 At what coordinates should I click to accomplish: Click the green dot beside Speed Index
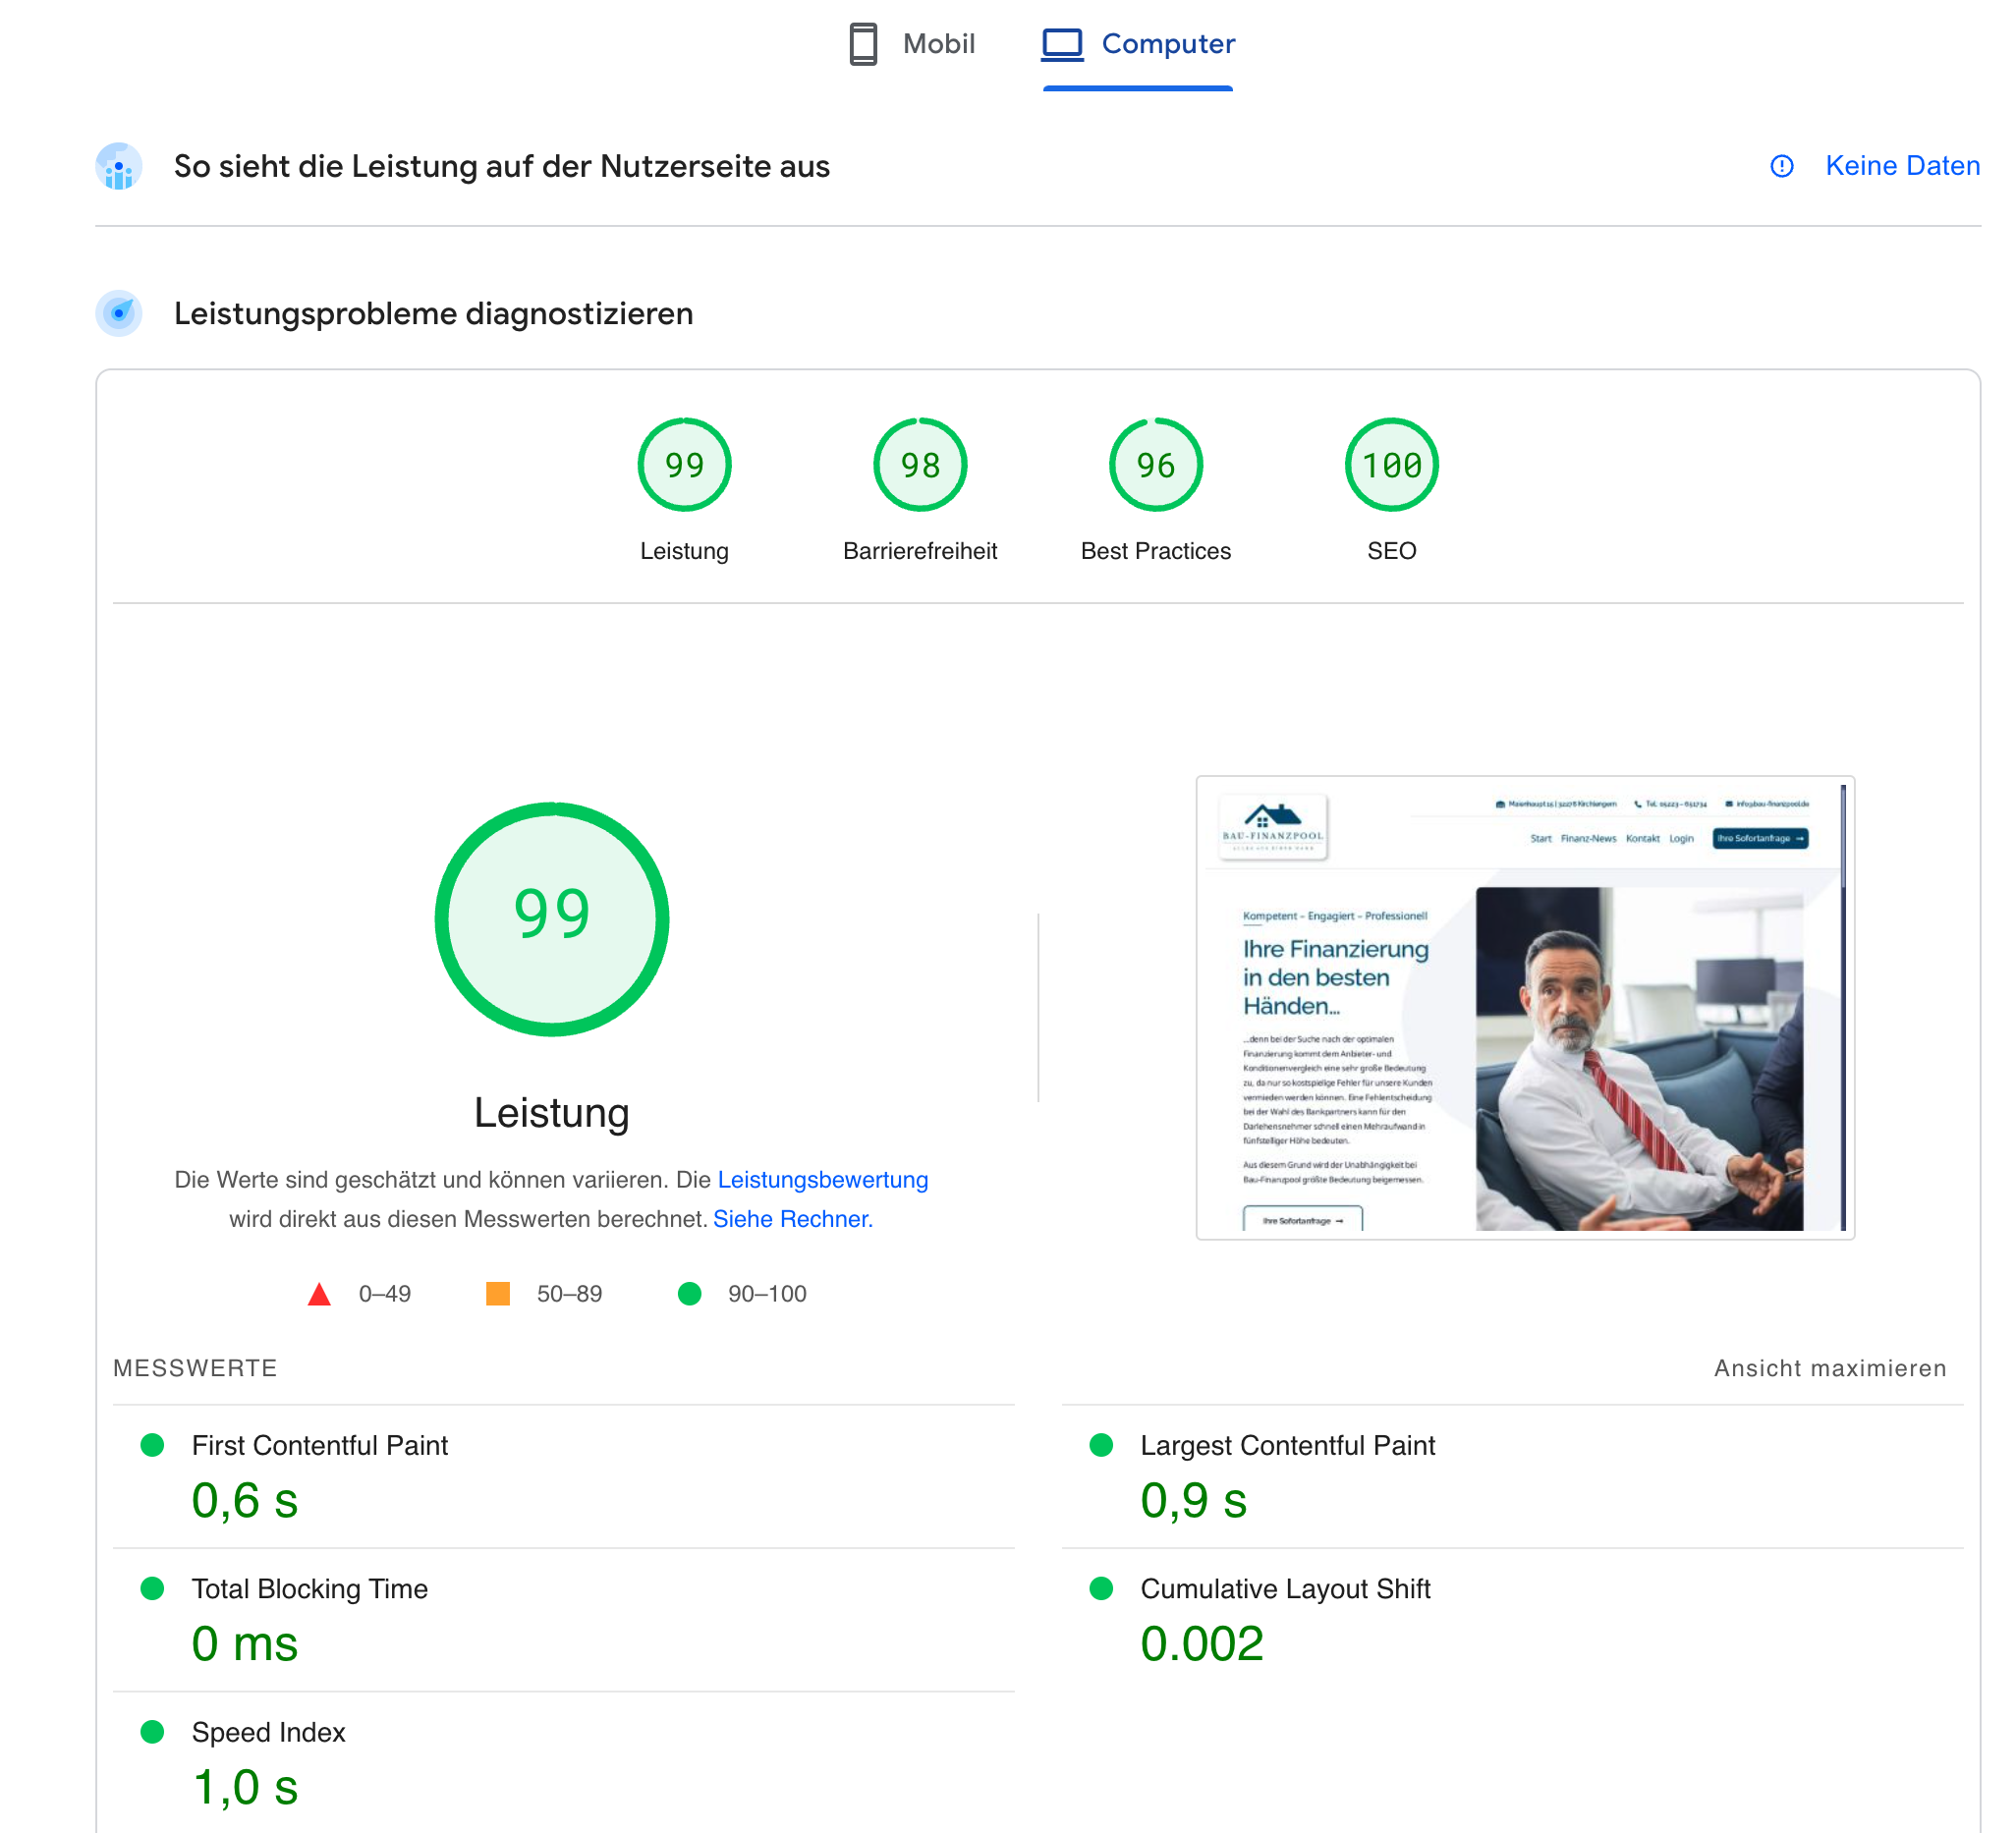(152, 1732)
